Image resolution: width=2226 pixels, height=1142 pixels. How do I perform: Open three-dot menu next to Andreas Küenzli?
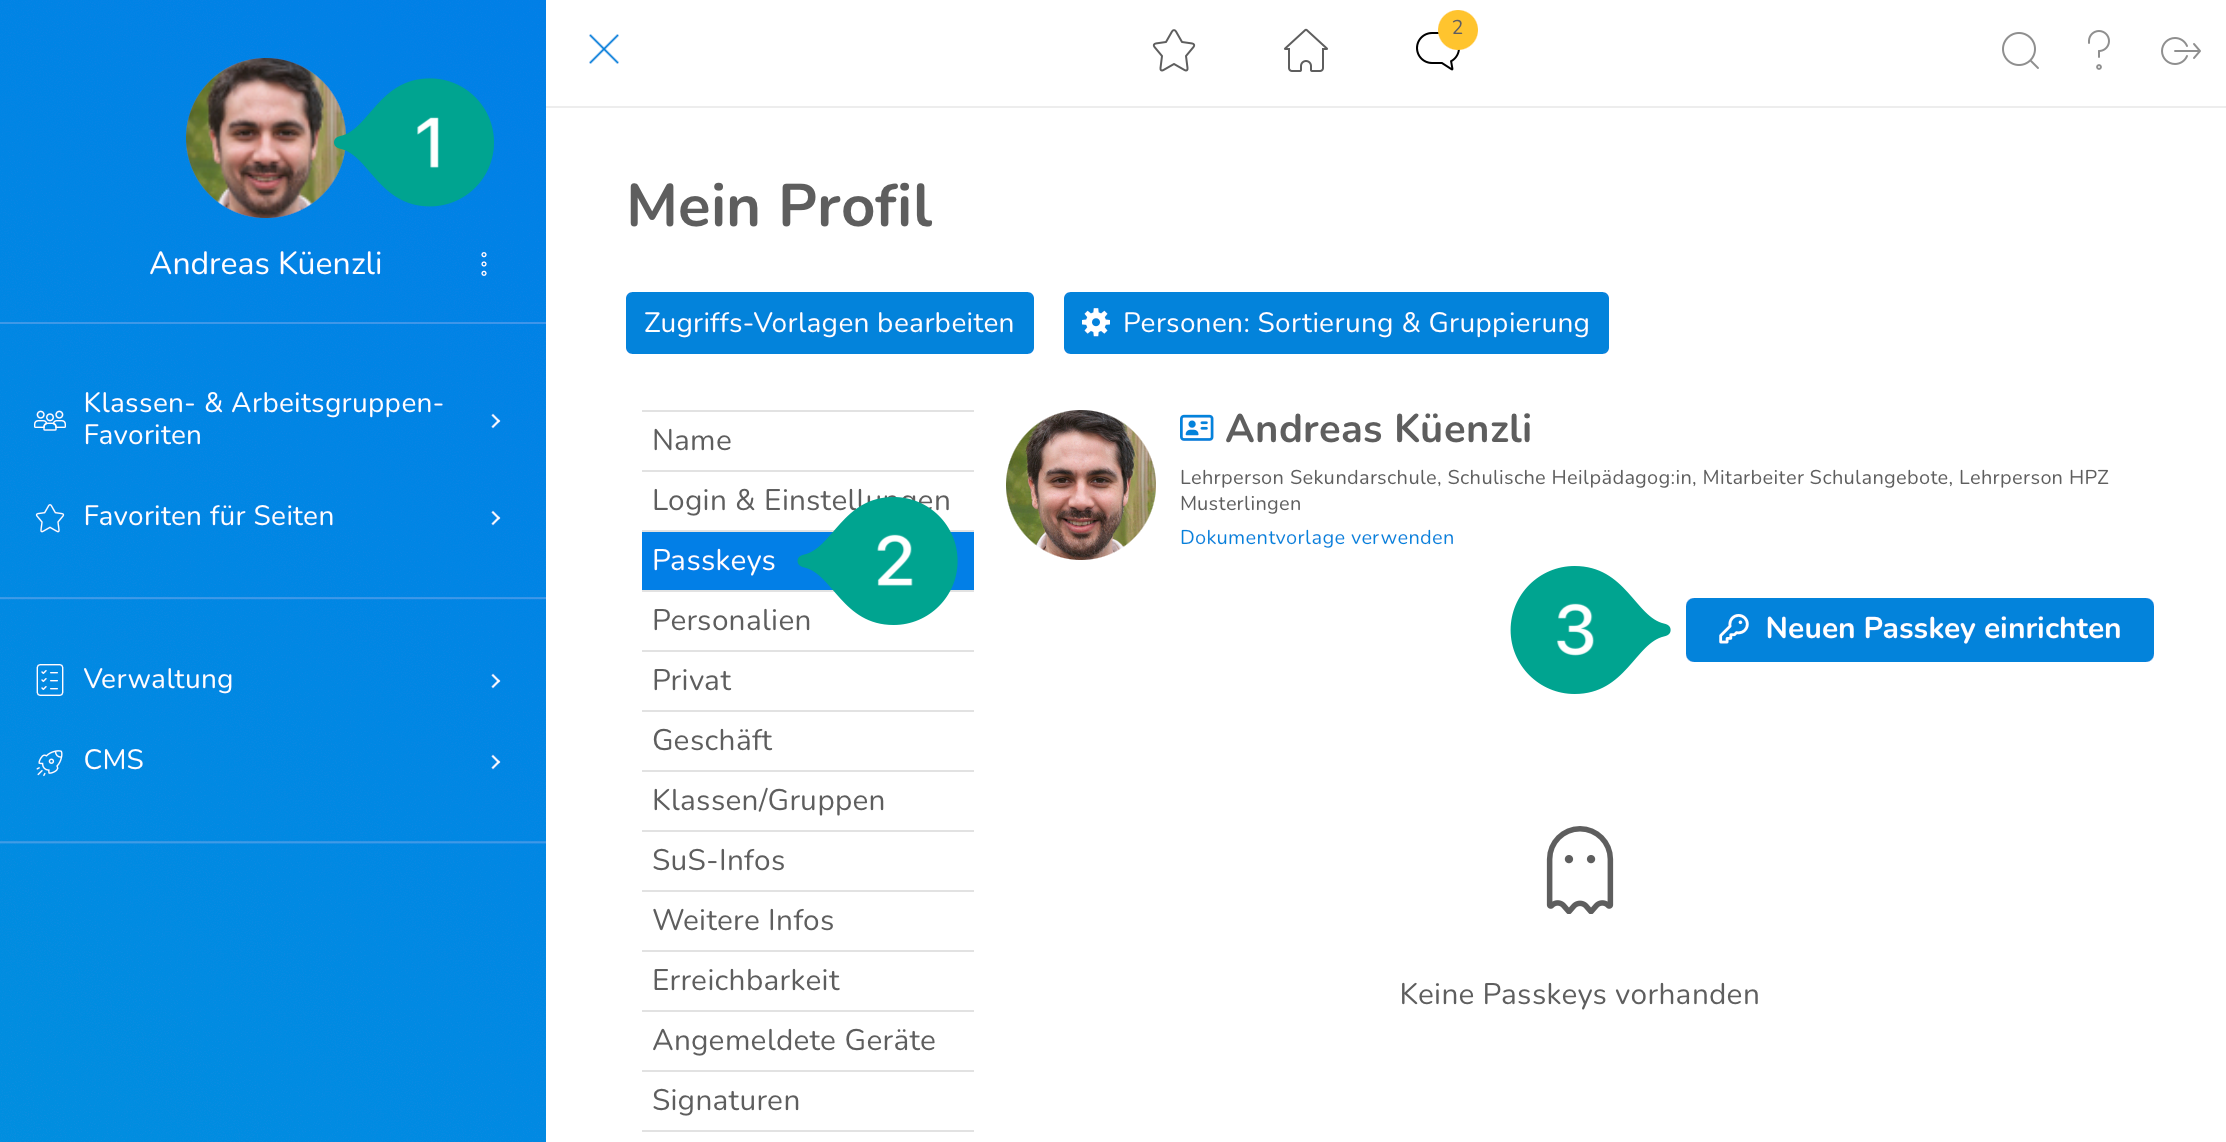(x=484, y=264)
